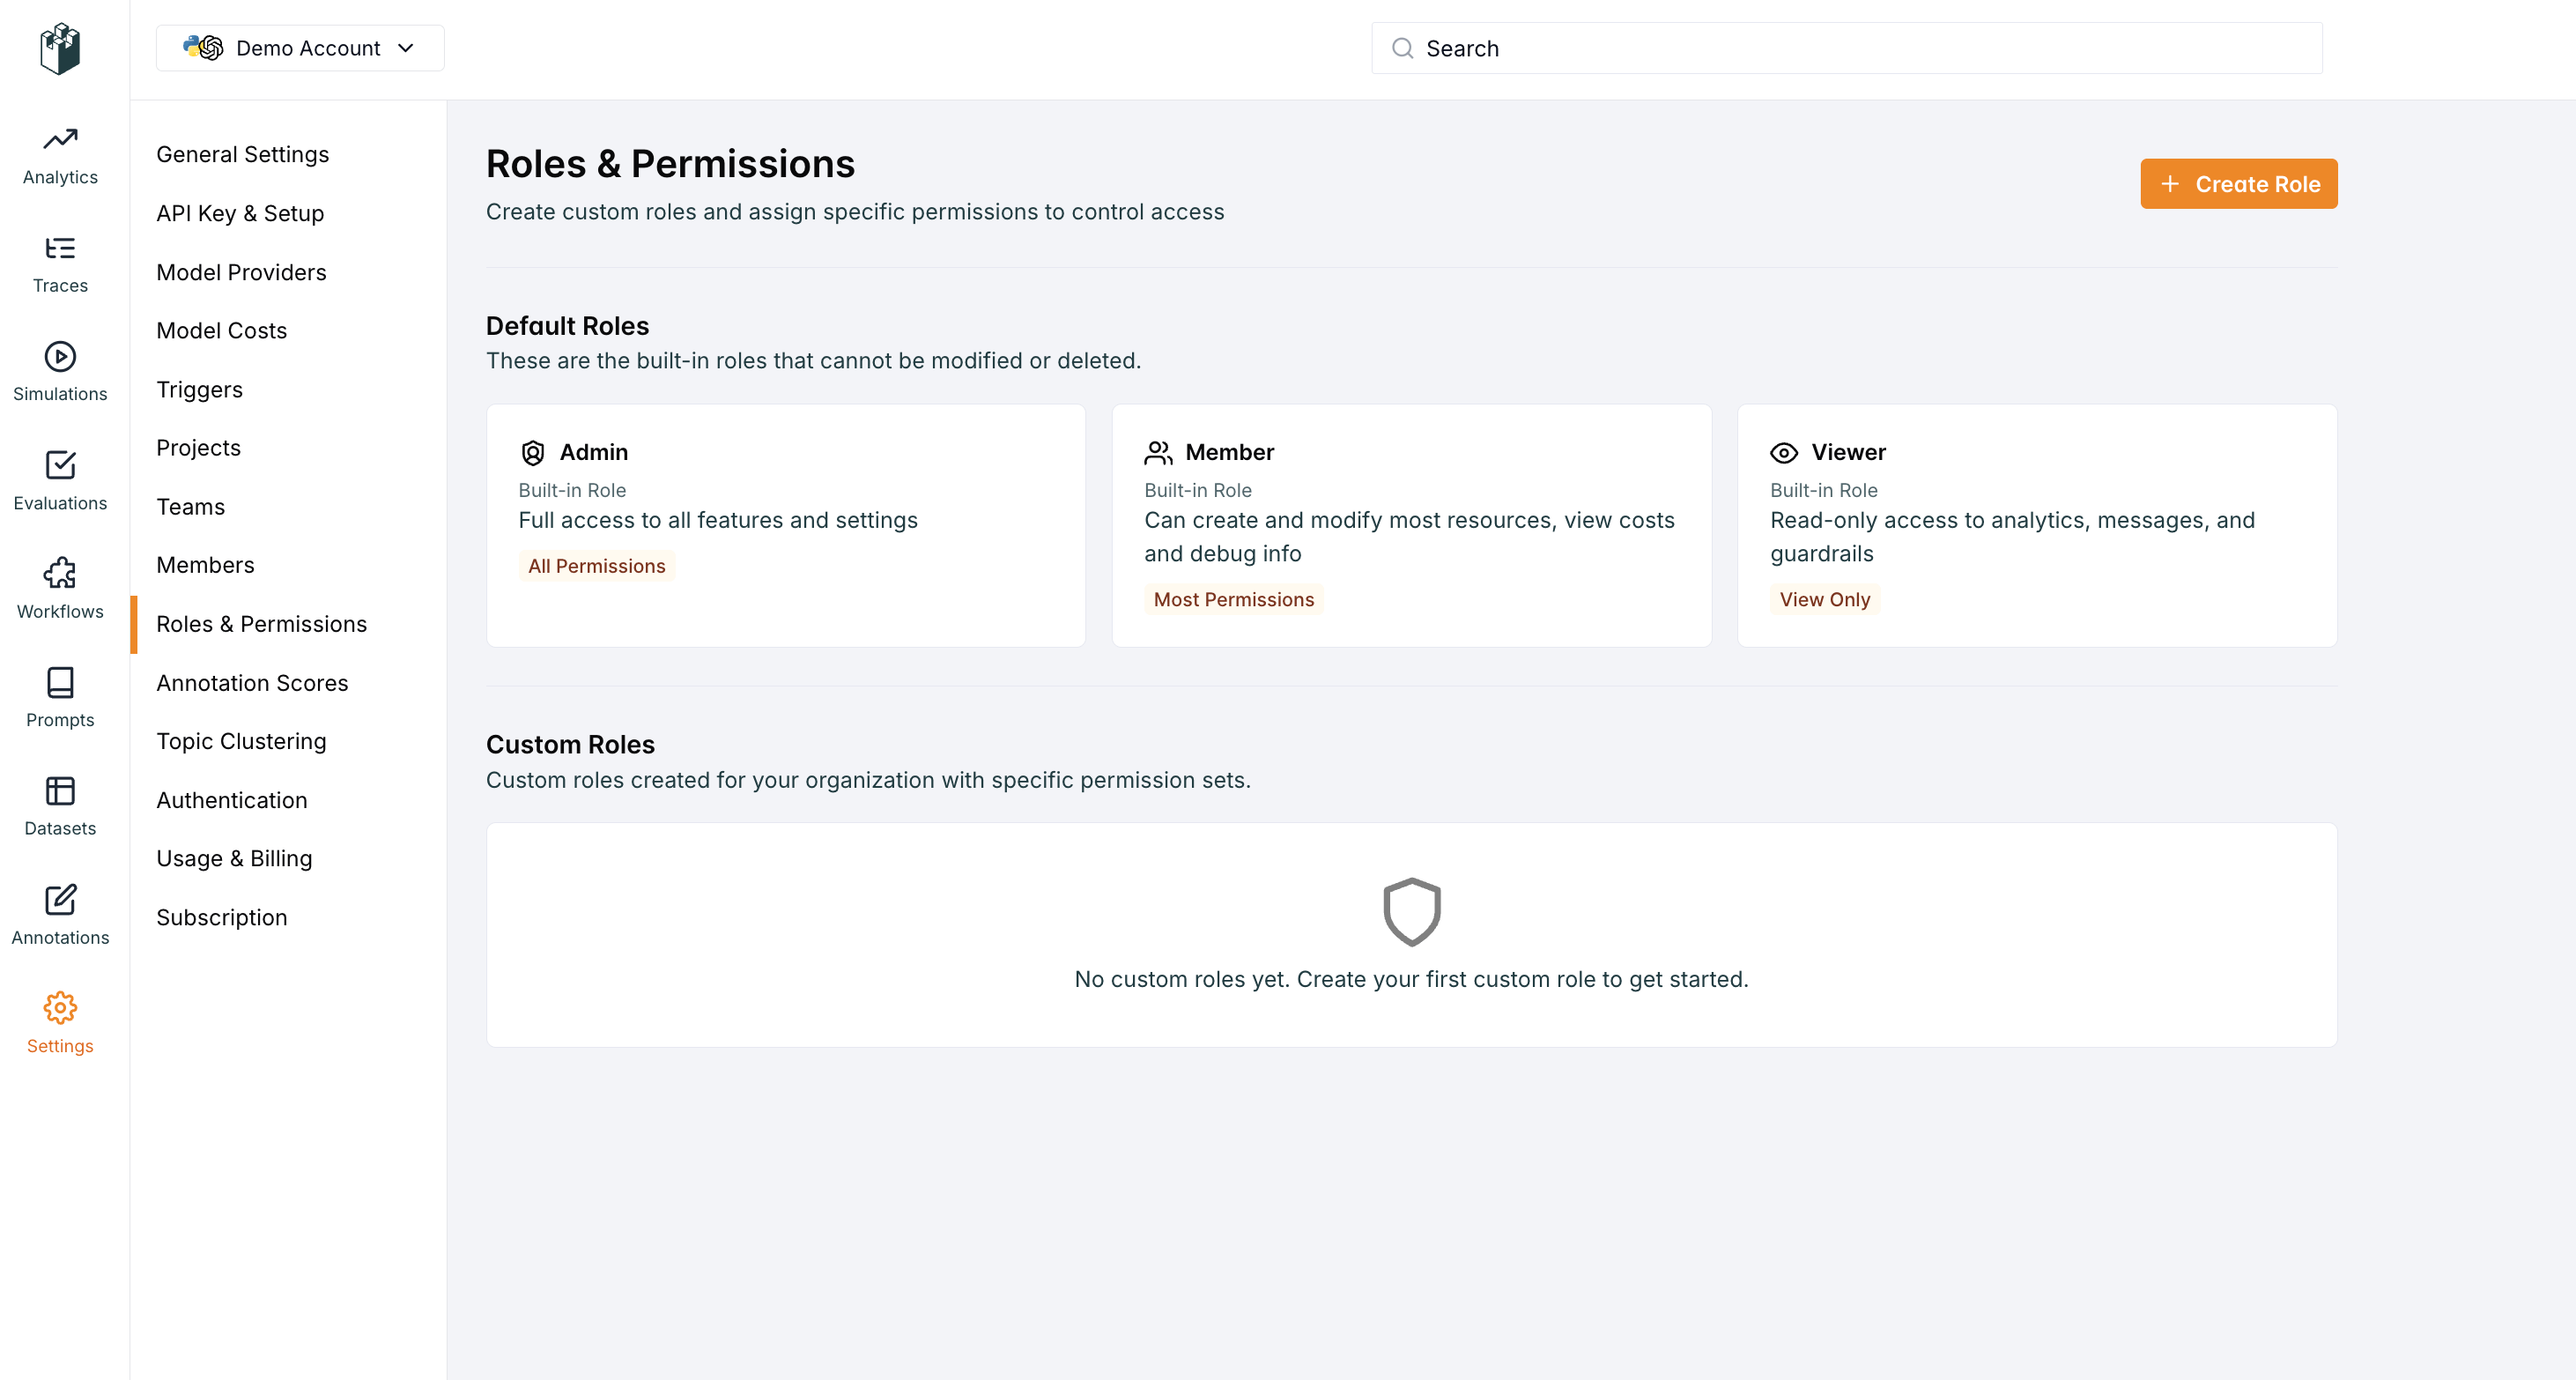Open the Demo Account switcher dropdown
The height and width of the screenshot is (1380, 2576).
299,47
